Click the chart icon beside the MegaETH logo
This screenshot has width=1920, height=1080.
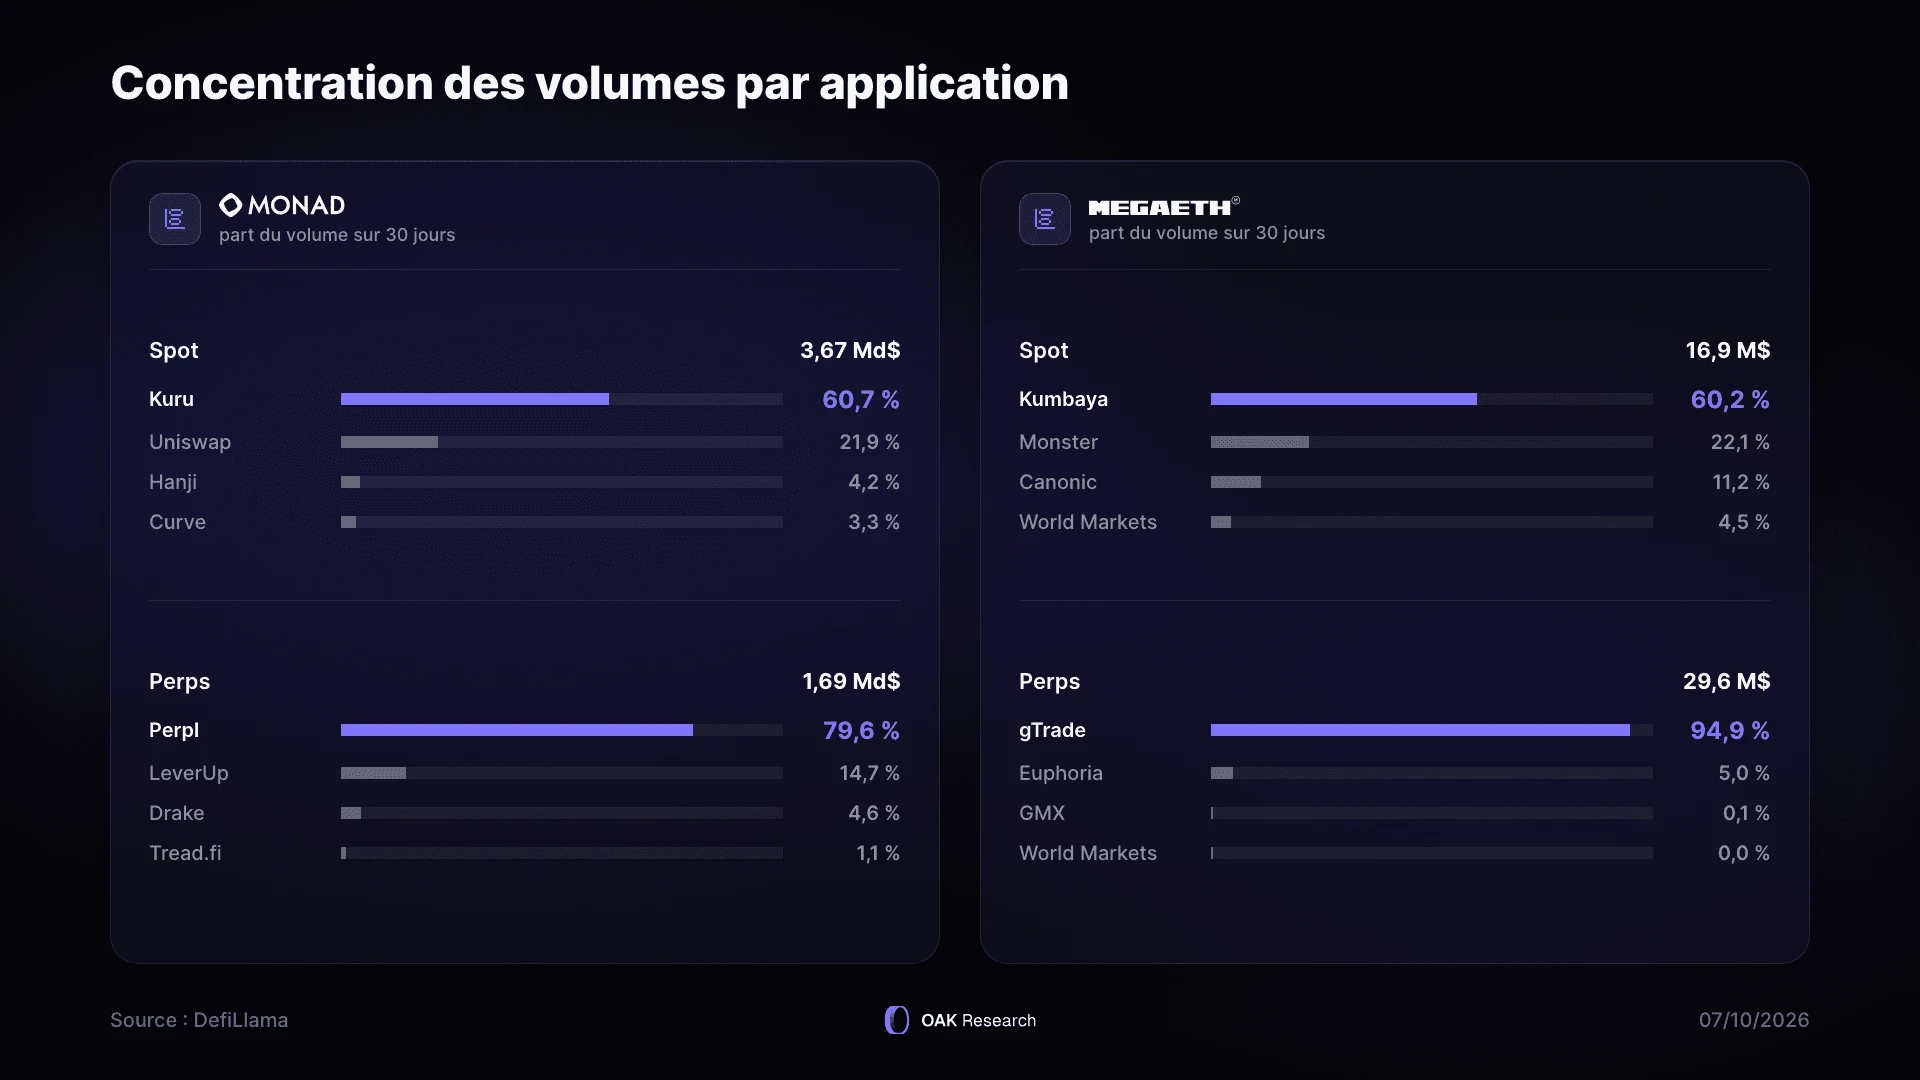click(1045, 219)
